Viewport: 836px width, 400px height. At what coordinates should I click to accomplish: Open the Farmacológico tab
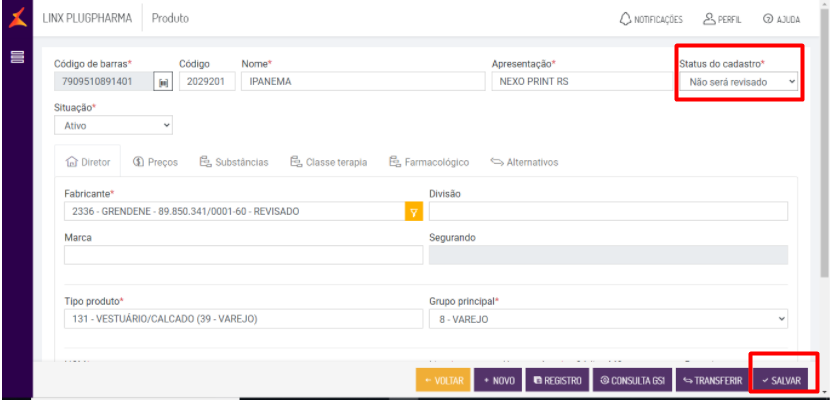pos(429,162)
